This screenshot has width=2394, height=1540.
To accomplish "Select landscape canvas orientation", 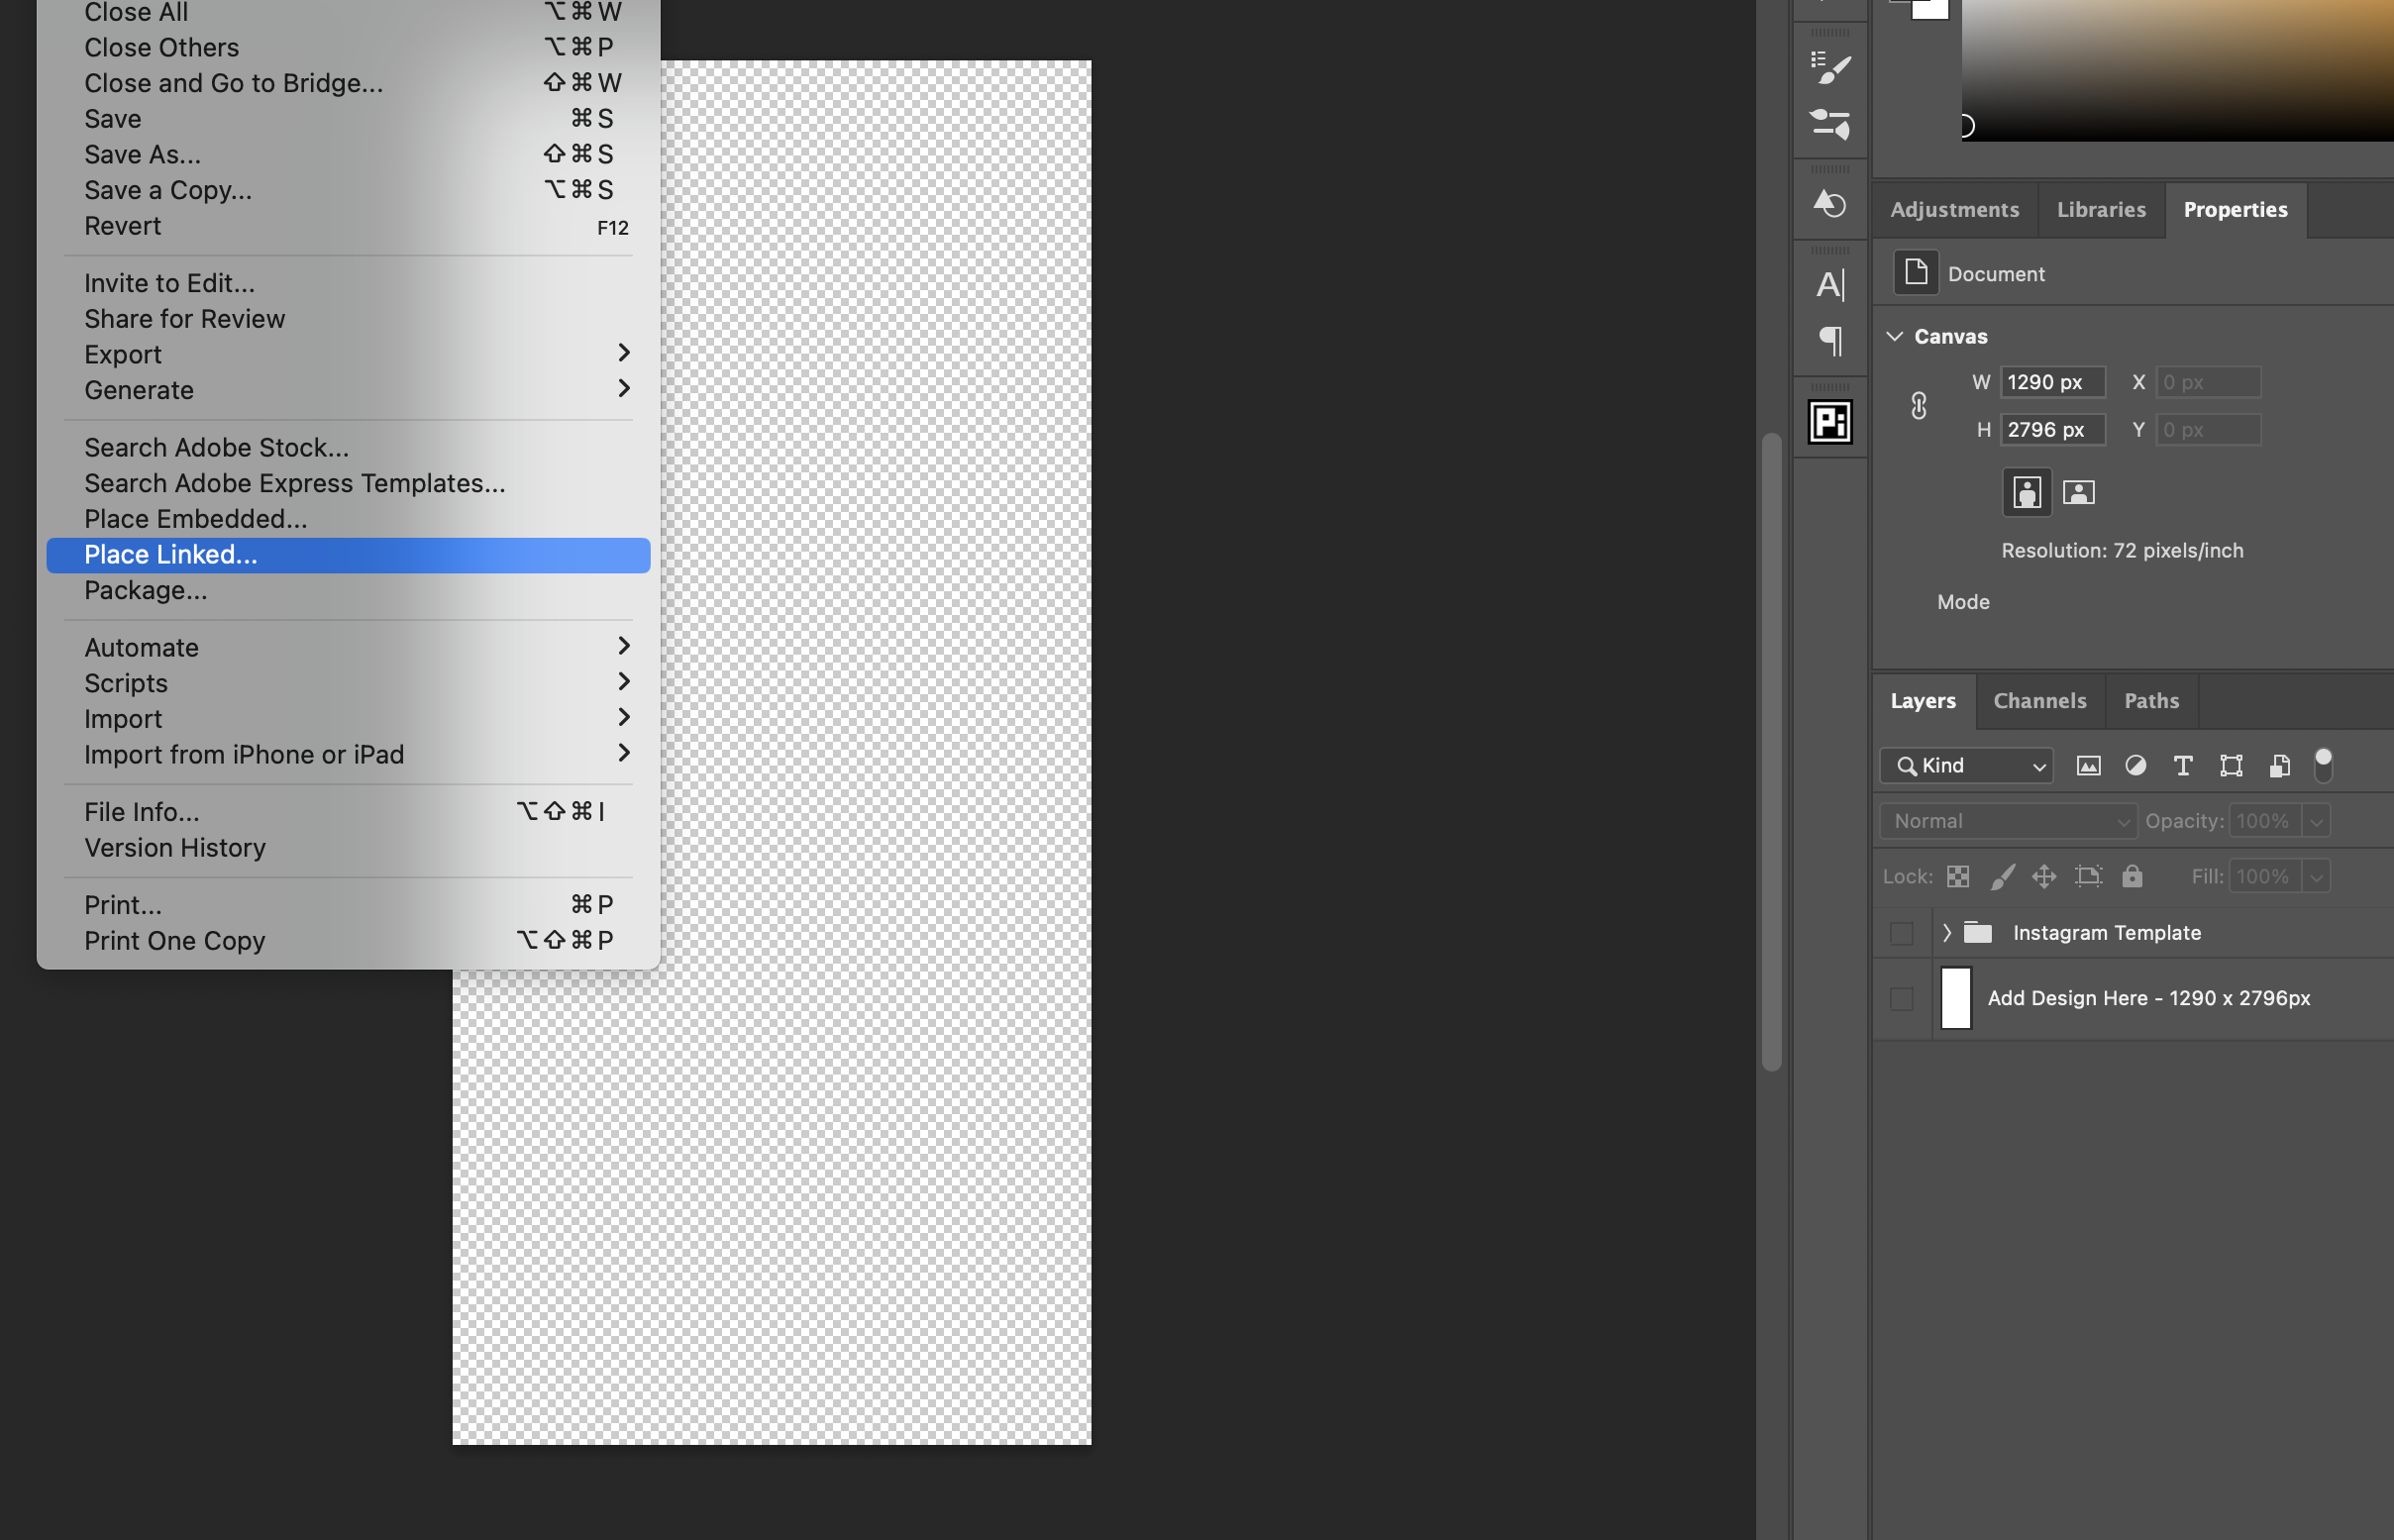I will click(x=2079, y=492).
